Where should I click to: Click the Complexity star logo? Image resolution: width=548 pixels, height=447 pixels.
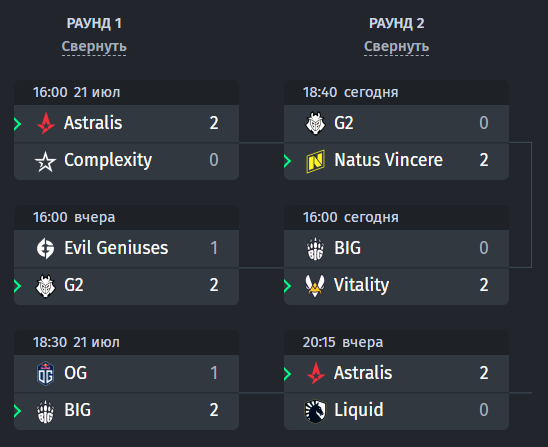pyautogui.click(x=45, y=161)
